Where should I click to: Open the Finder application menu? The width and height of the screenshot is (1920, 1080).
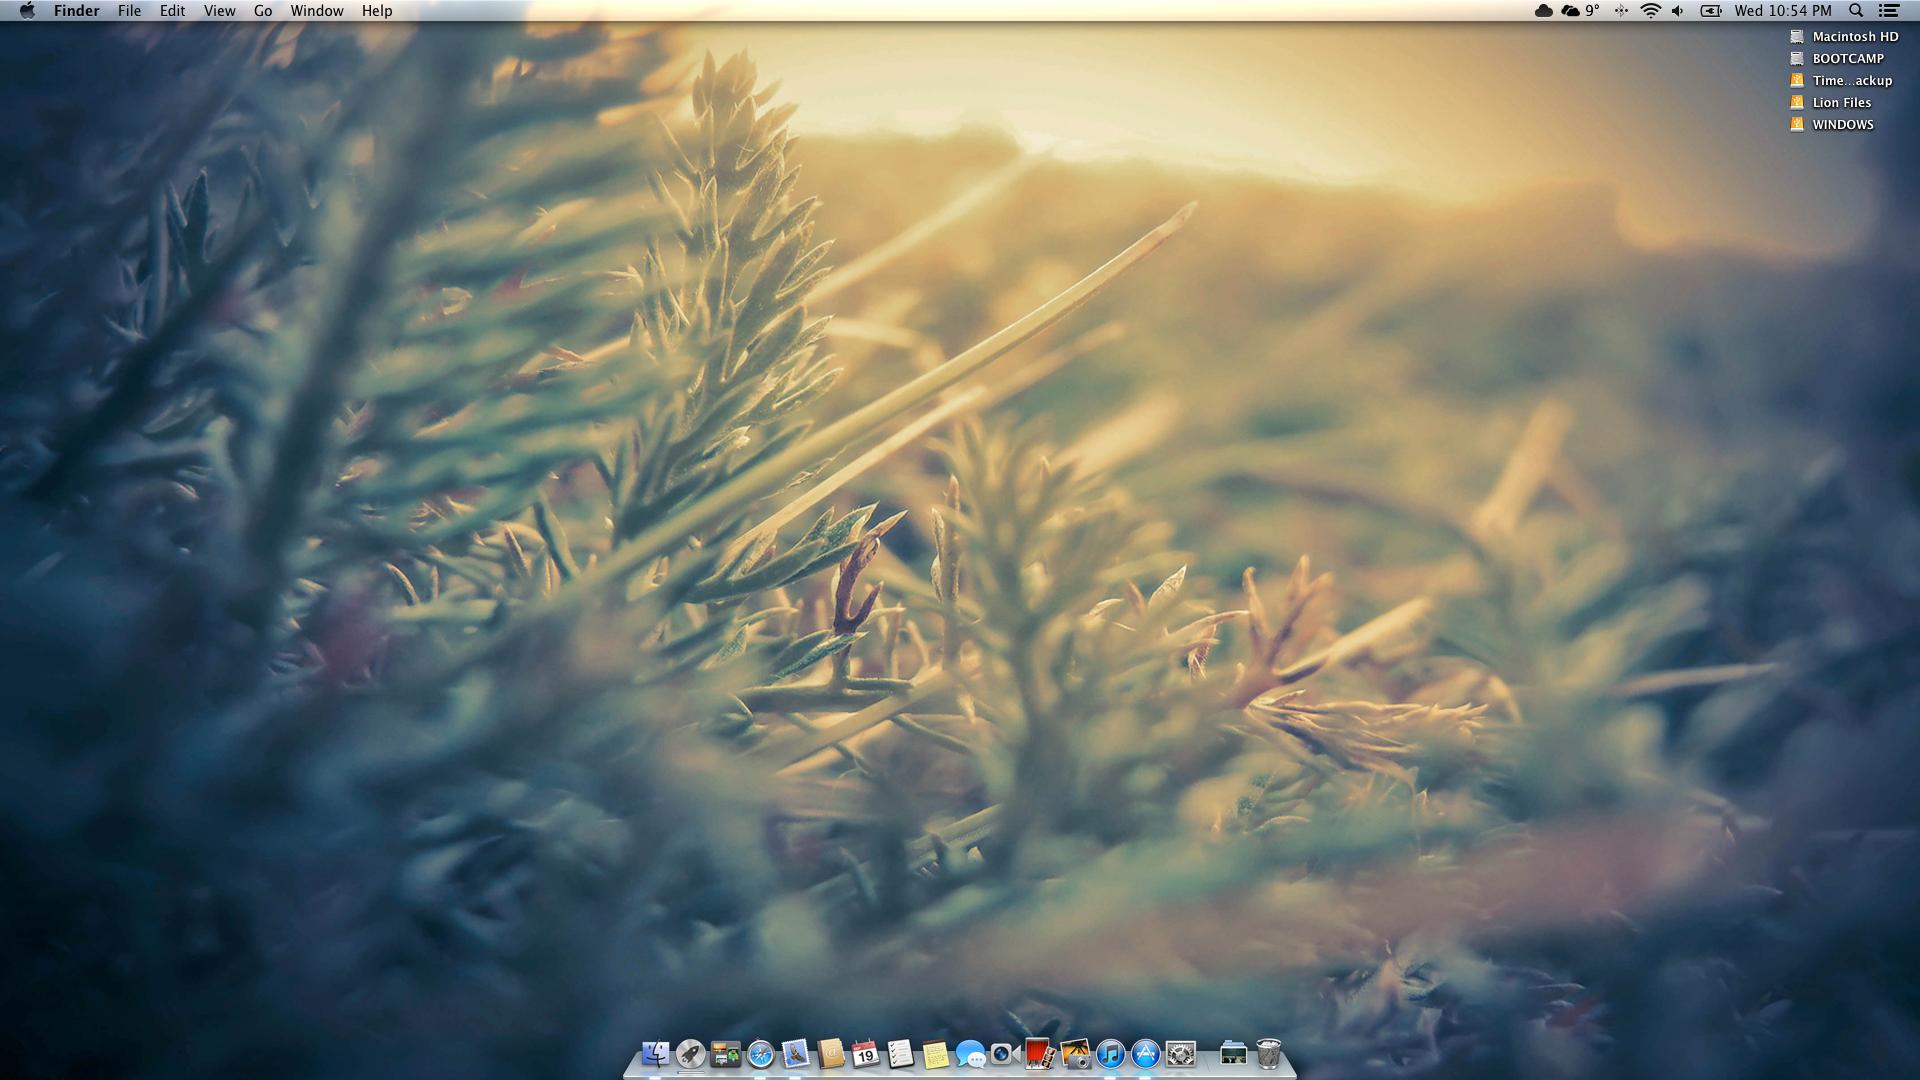pos(76,10)
